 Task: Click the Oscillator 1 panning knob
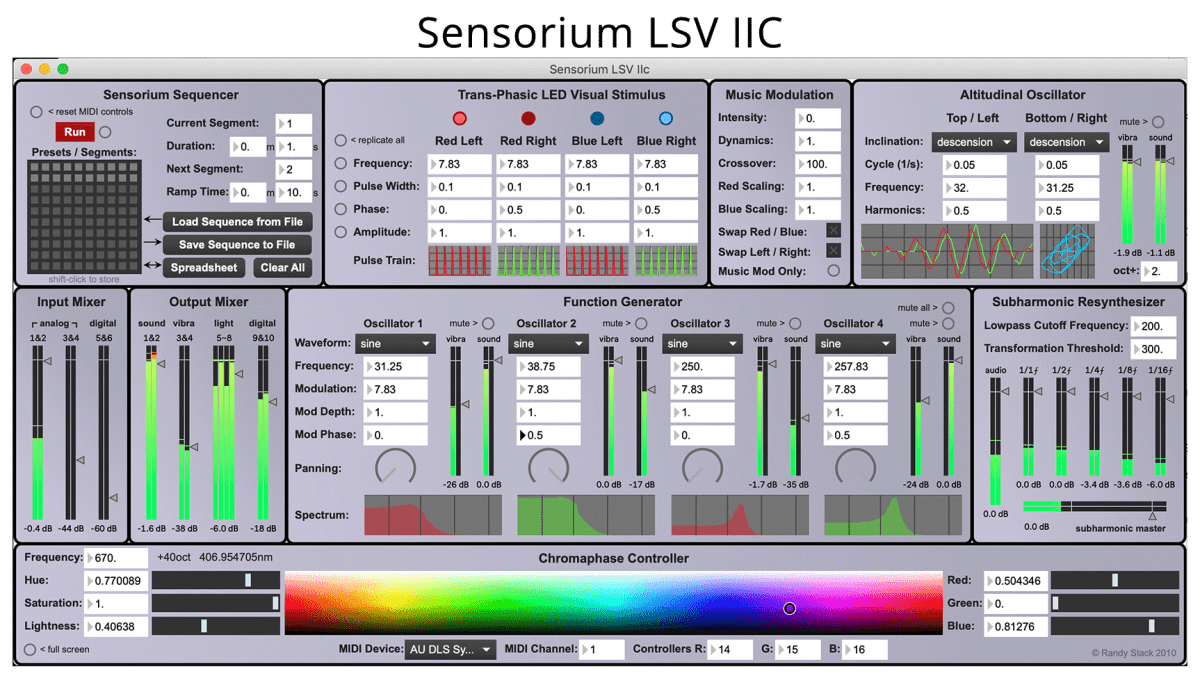[395, 467]
